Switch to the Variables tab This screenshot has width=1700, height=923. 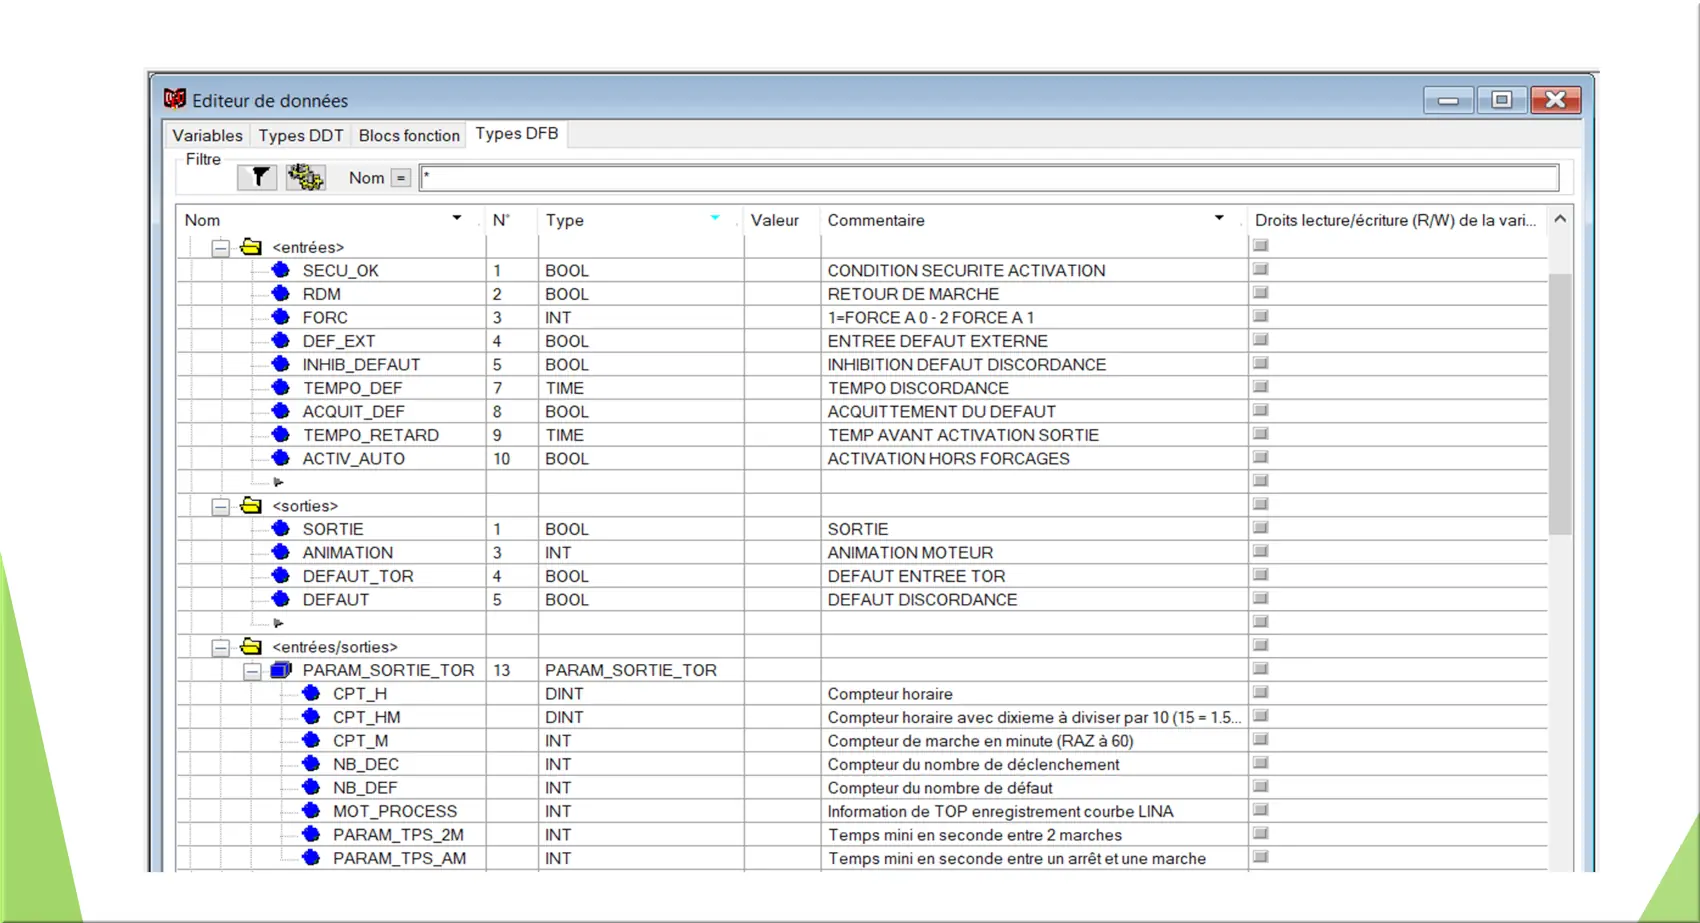[x=207, y=135]
